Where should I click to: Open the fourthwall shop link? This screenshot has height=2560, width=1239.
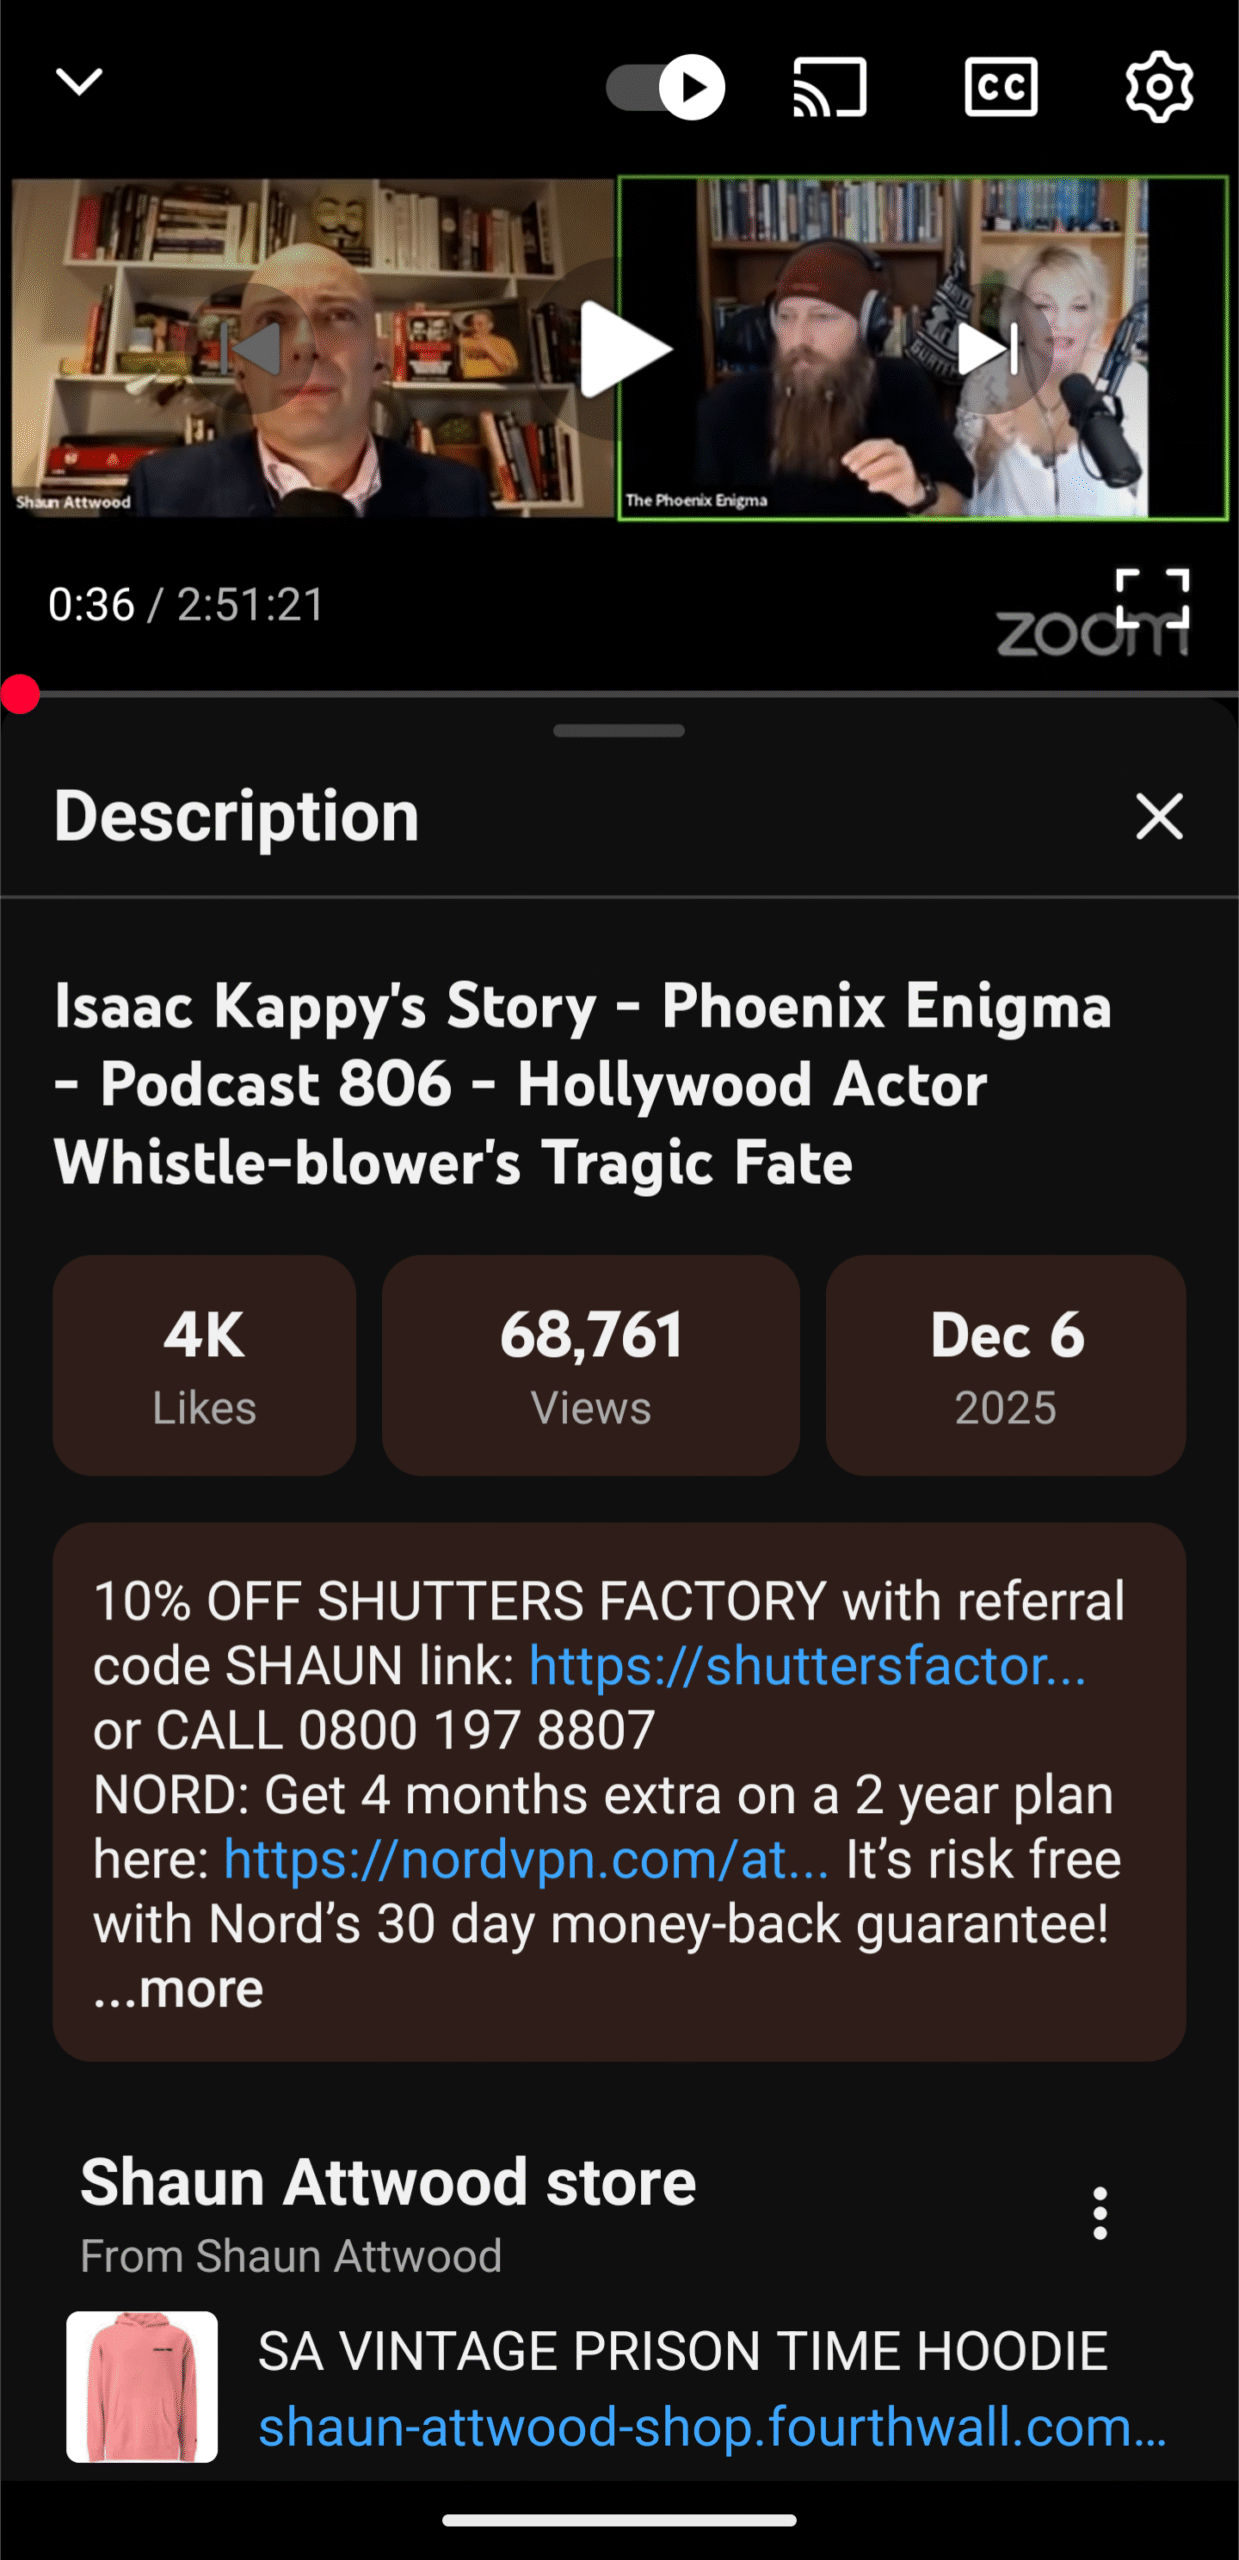point(712,2427)
